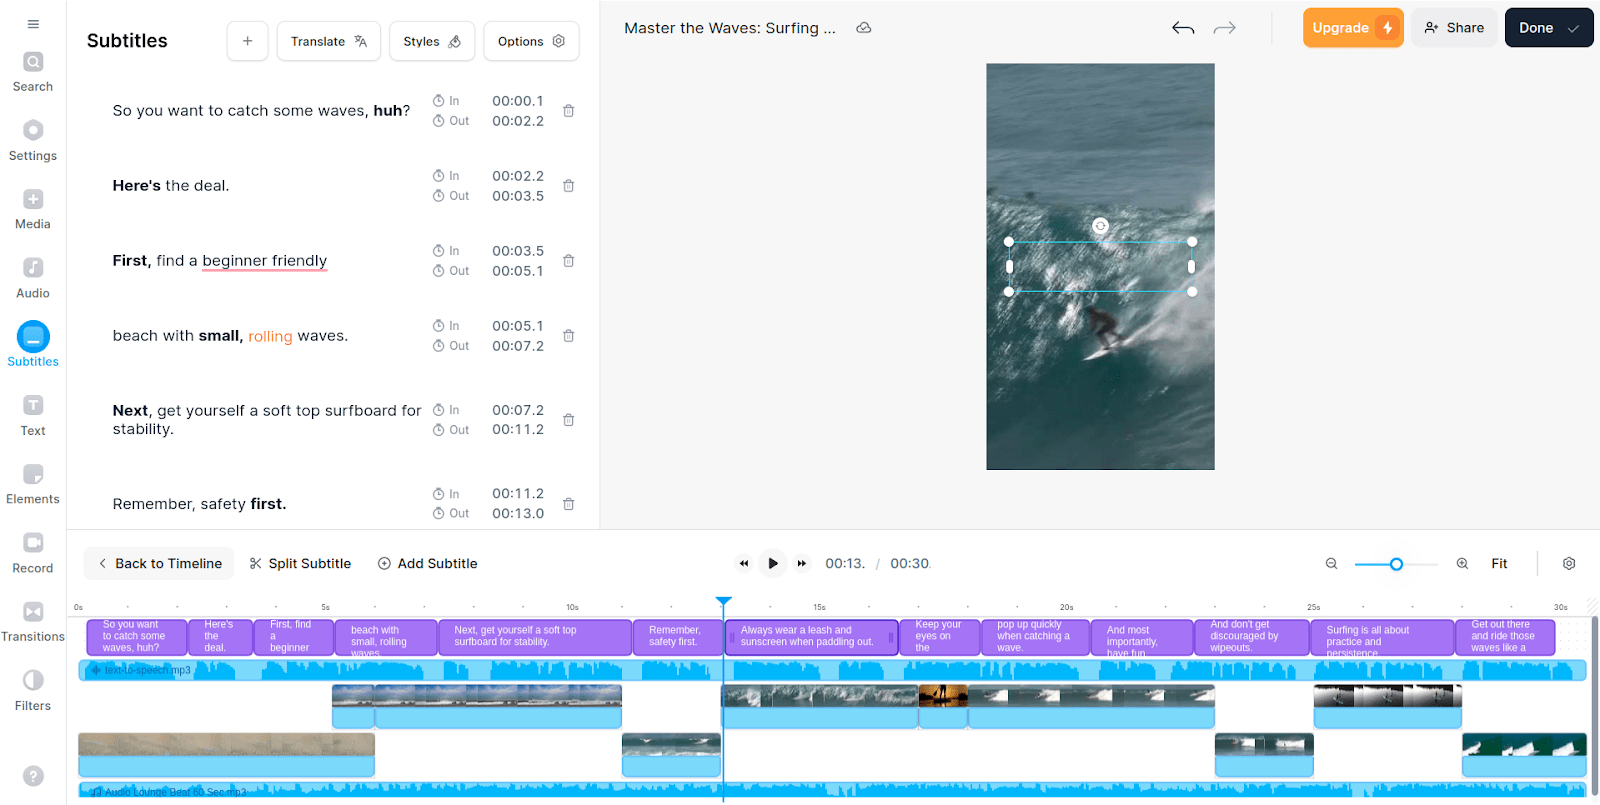Go Back to Timeline
Image resolution: width=1600 pixels, height=805 pixels.
pos(159,564)
